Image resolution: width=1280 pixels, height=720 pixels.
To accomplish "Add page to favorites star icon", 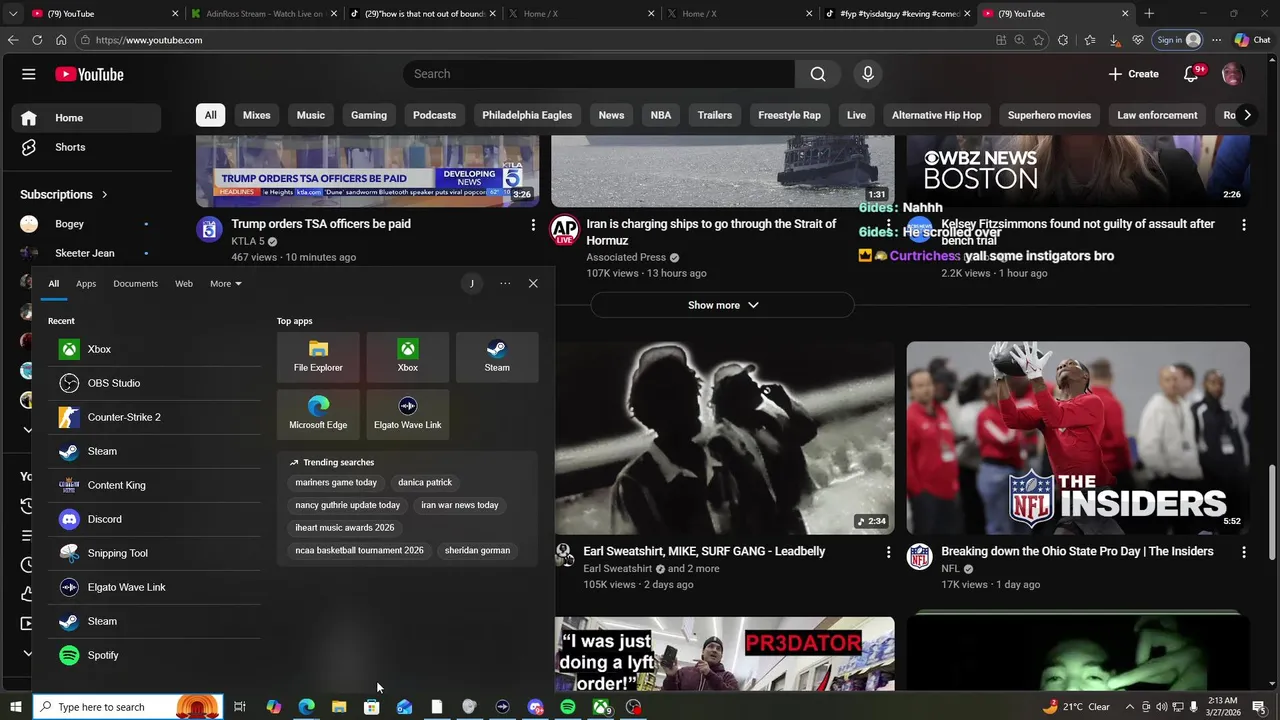I will coord(1038,40).
